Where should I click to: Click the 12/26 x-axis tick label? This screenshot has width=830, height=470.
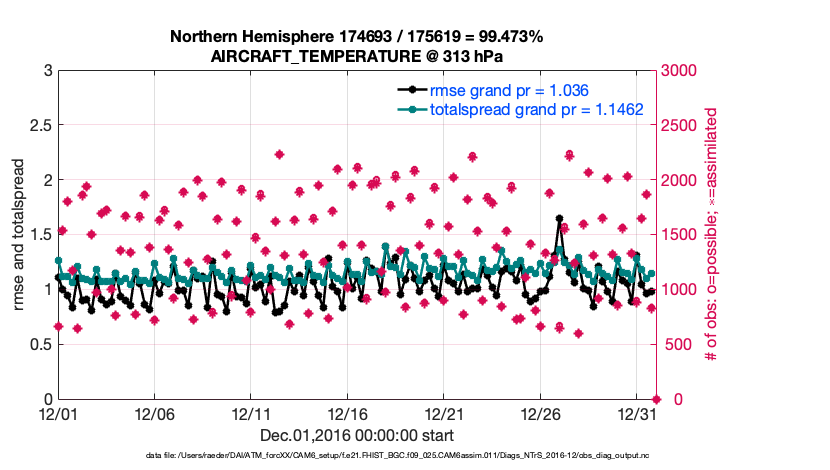click(x=540, y=413)
